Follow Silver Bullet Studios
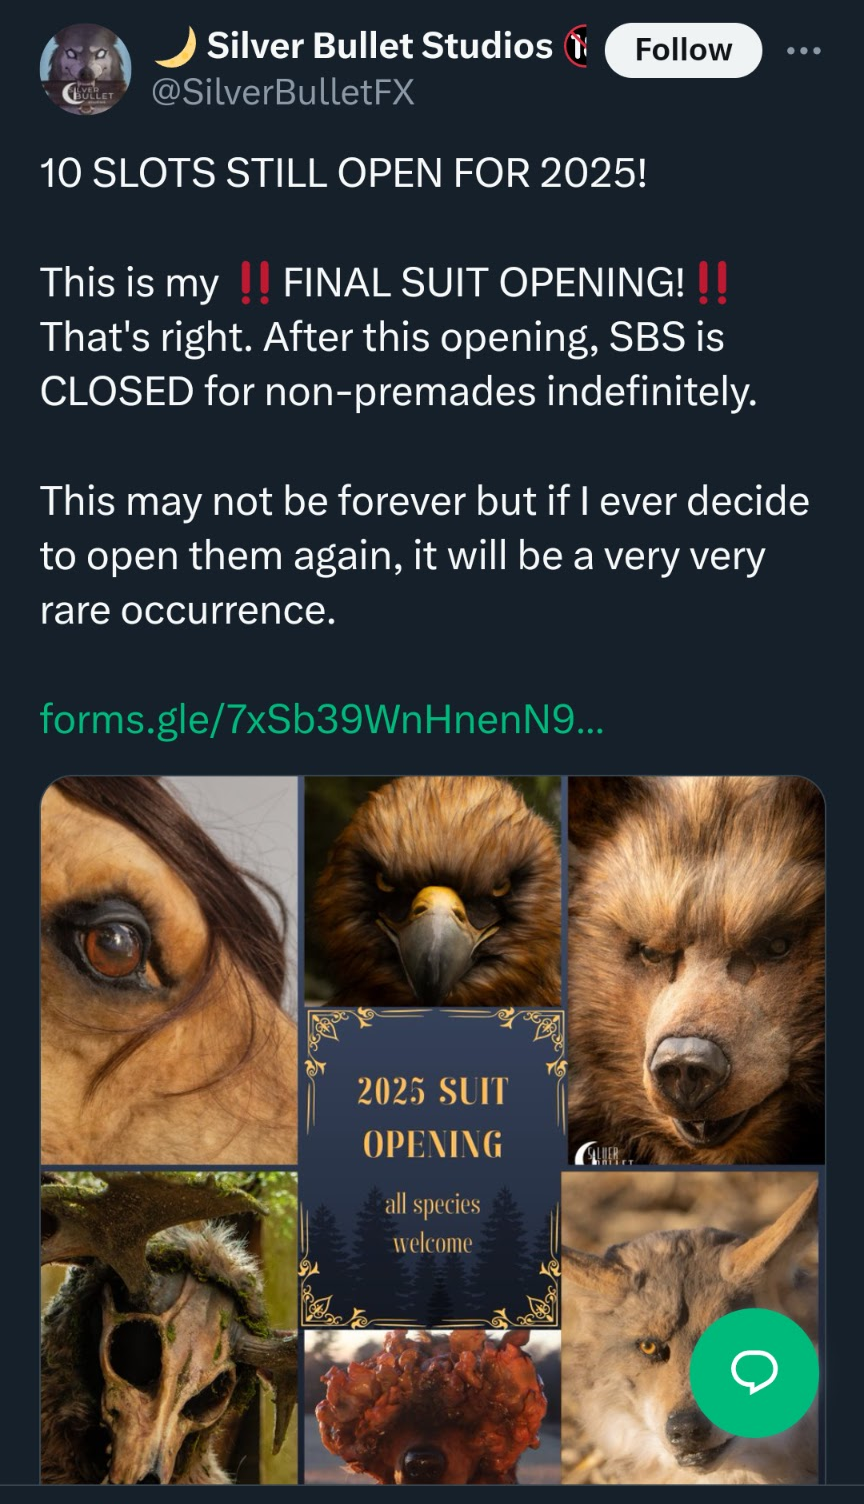This screenshot has height=1504, width=864. pos(683,50)
